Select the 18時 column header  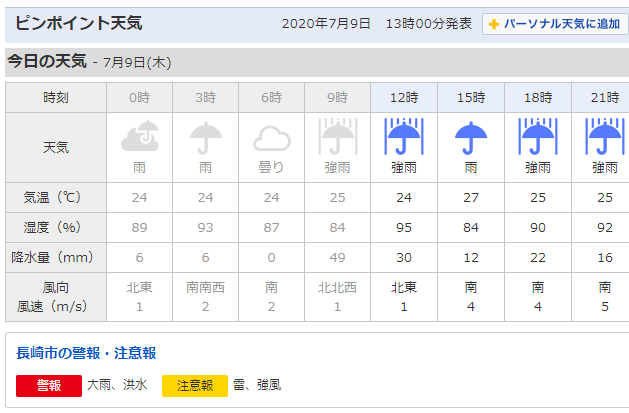(x=538, y=97)
